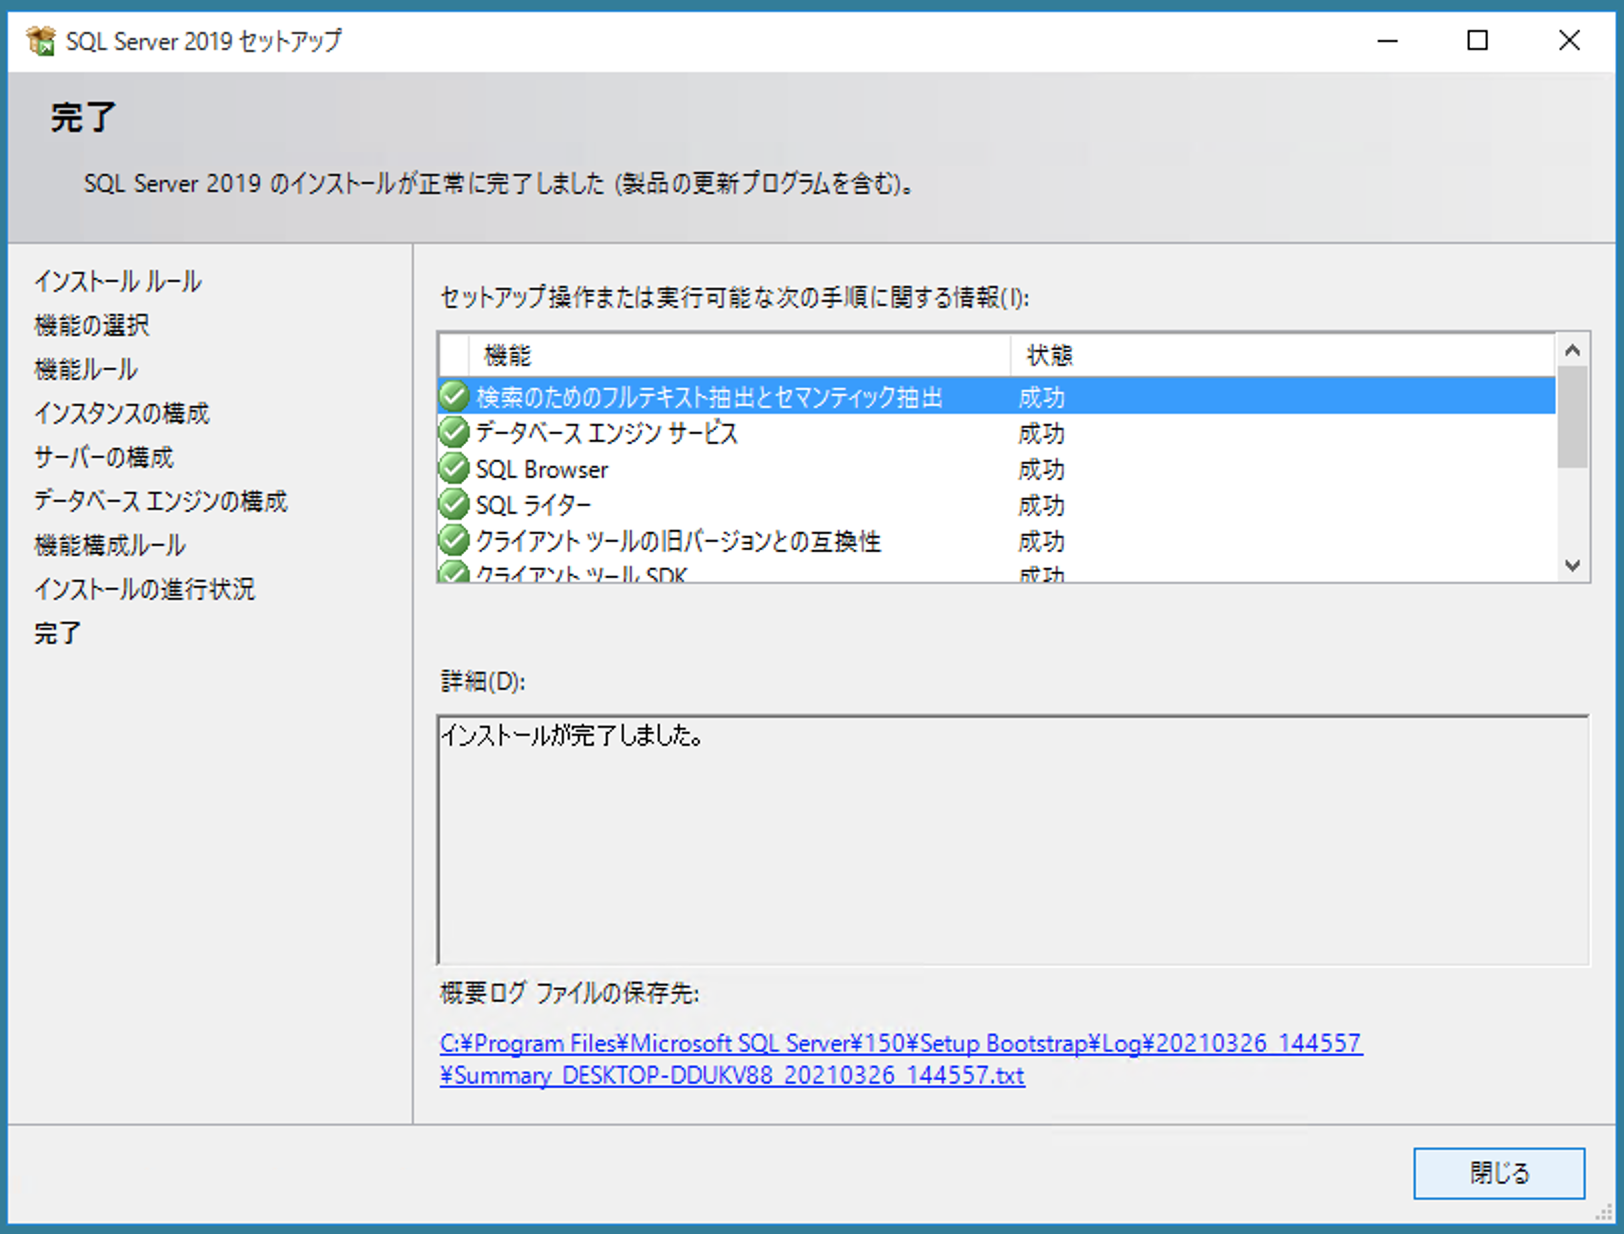This screenshot has height=1234, width=1624.
Task: Maximize the SQL Server 2019 setup window
Action: tap(1477, 41)
